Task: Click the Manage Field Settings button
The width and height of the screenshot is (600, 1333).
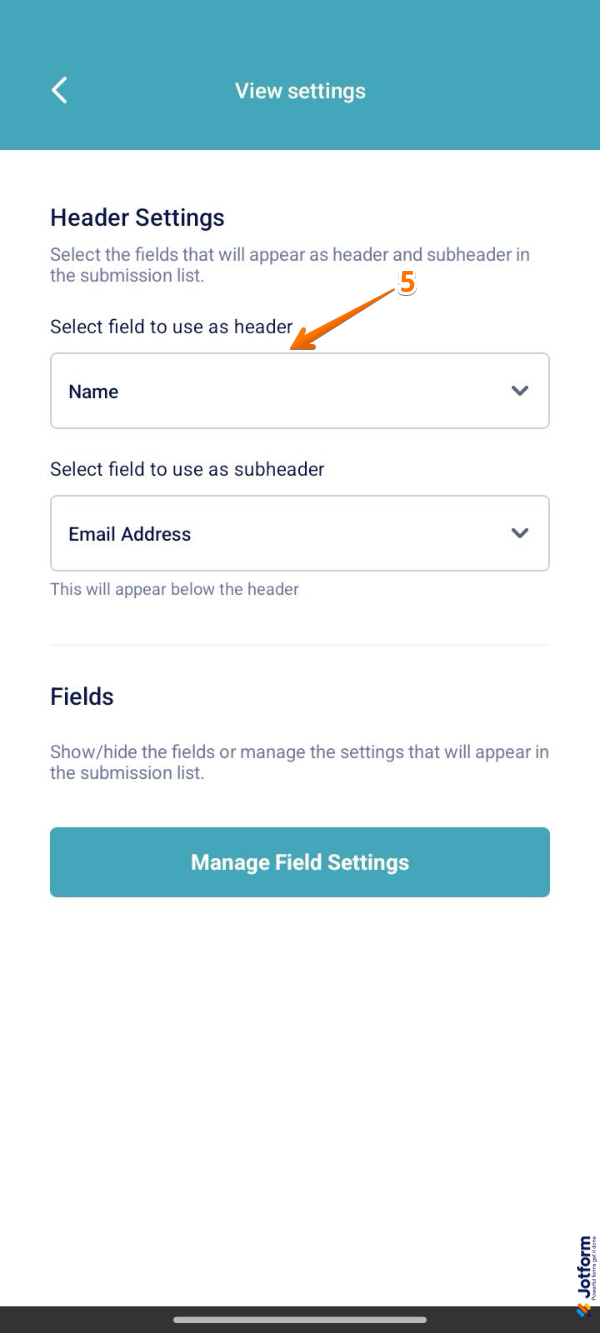Action: 300,862
